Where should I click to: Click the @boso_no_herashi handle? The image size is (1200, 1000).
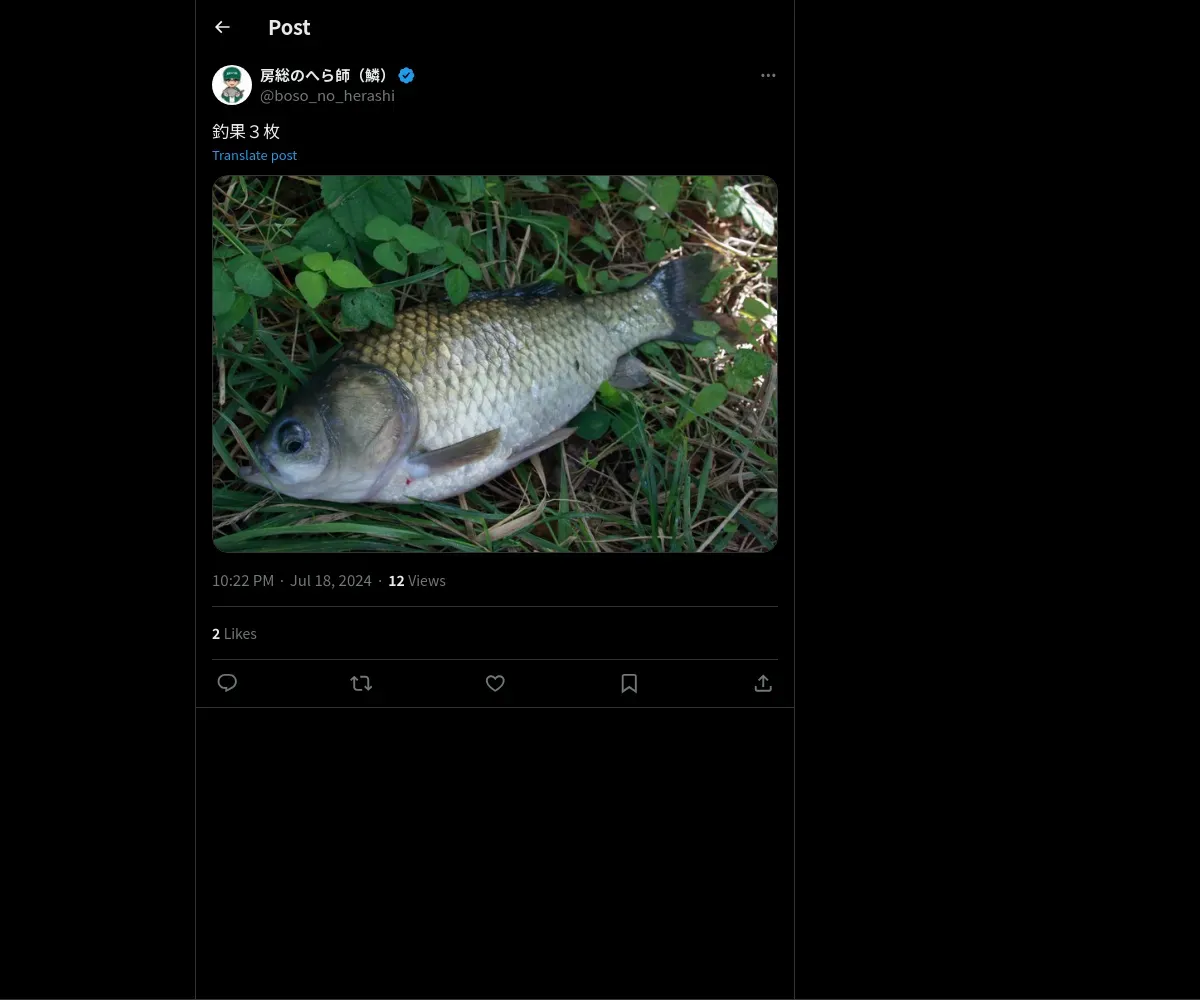[327, 96]
